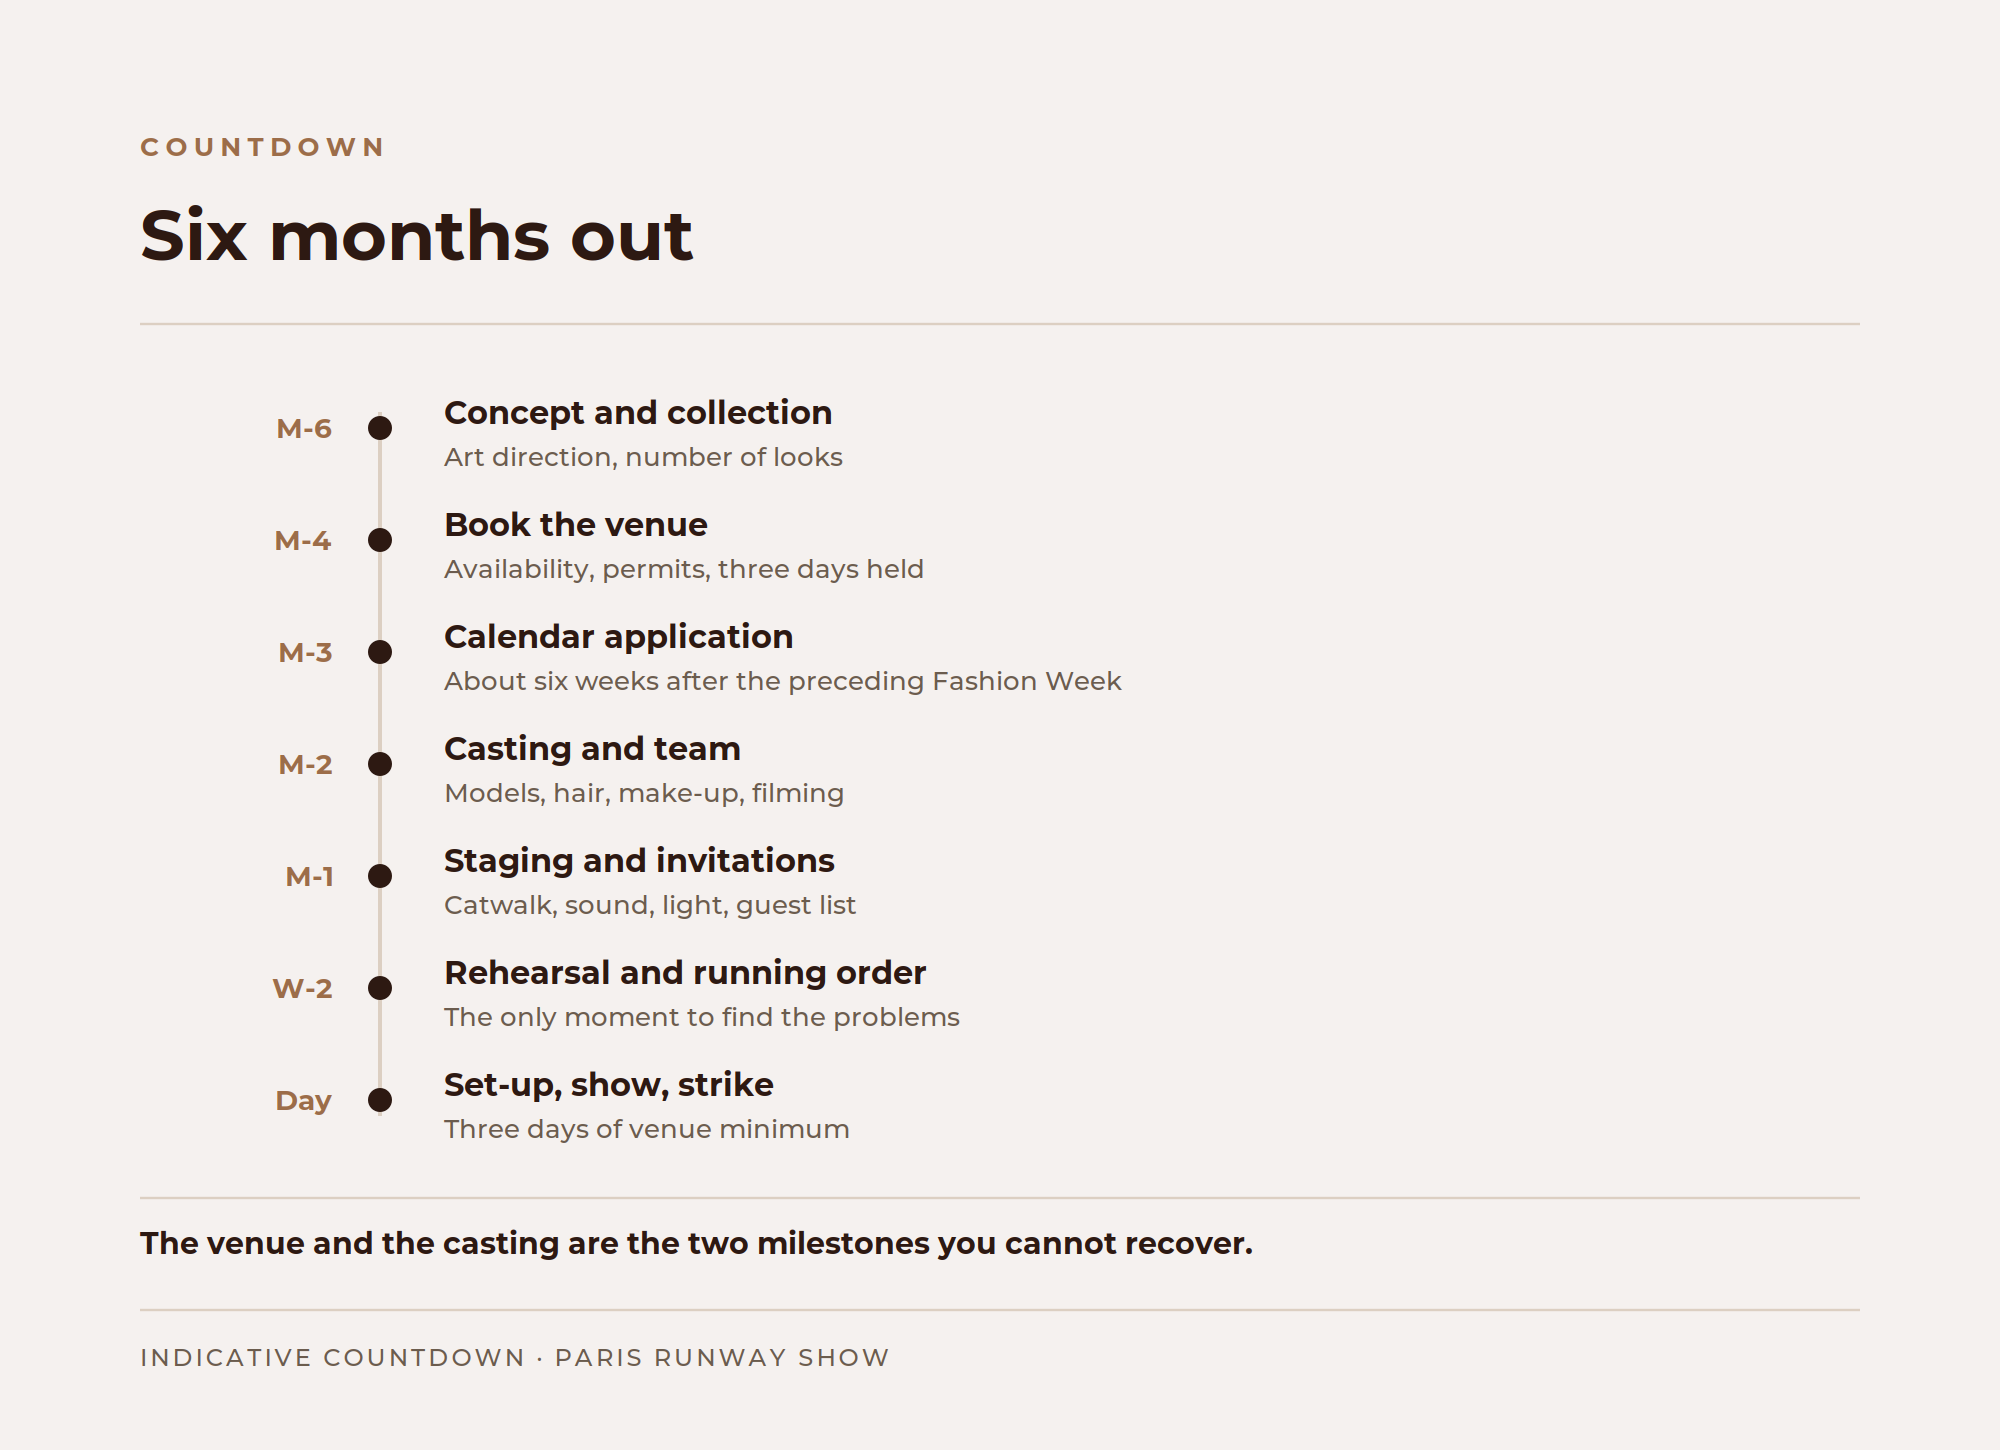This screenshot has height=1450, width=2000.
Task: Select the venue and casting summary sentence
Action: tap(696, 1243)
